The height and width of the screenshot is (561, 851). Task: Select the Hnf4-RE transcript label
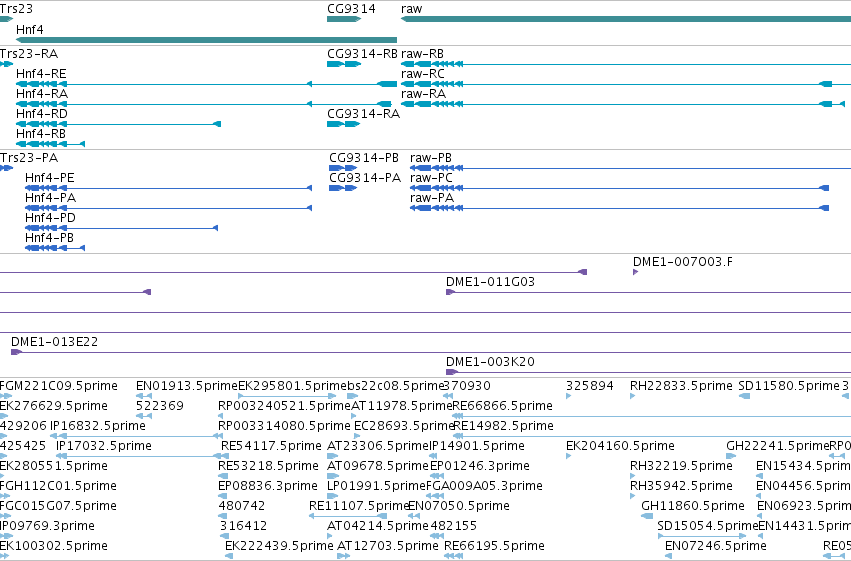41,74
